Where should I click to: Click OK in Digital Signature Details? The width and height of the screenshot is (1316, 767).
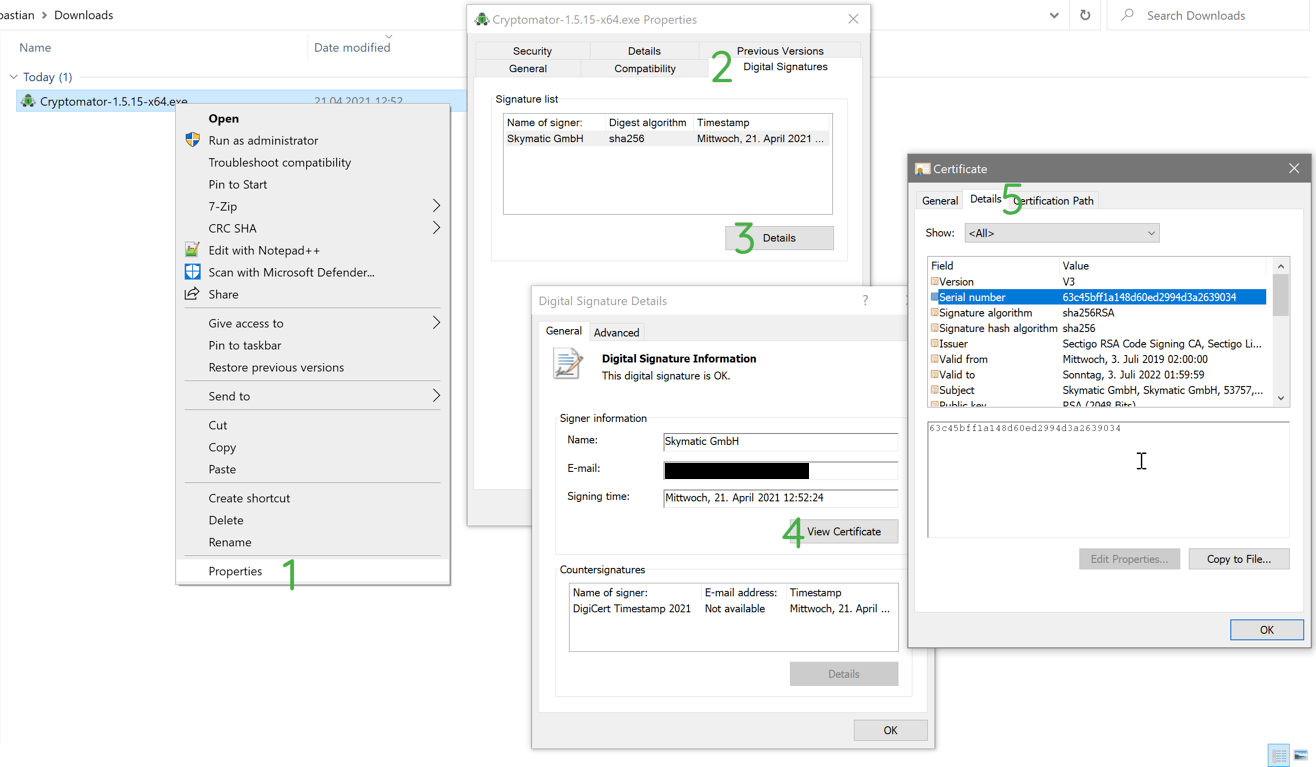[890, 730]
